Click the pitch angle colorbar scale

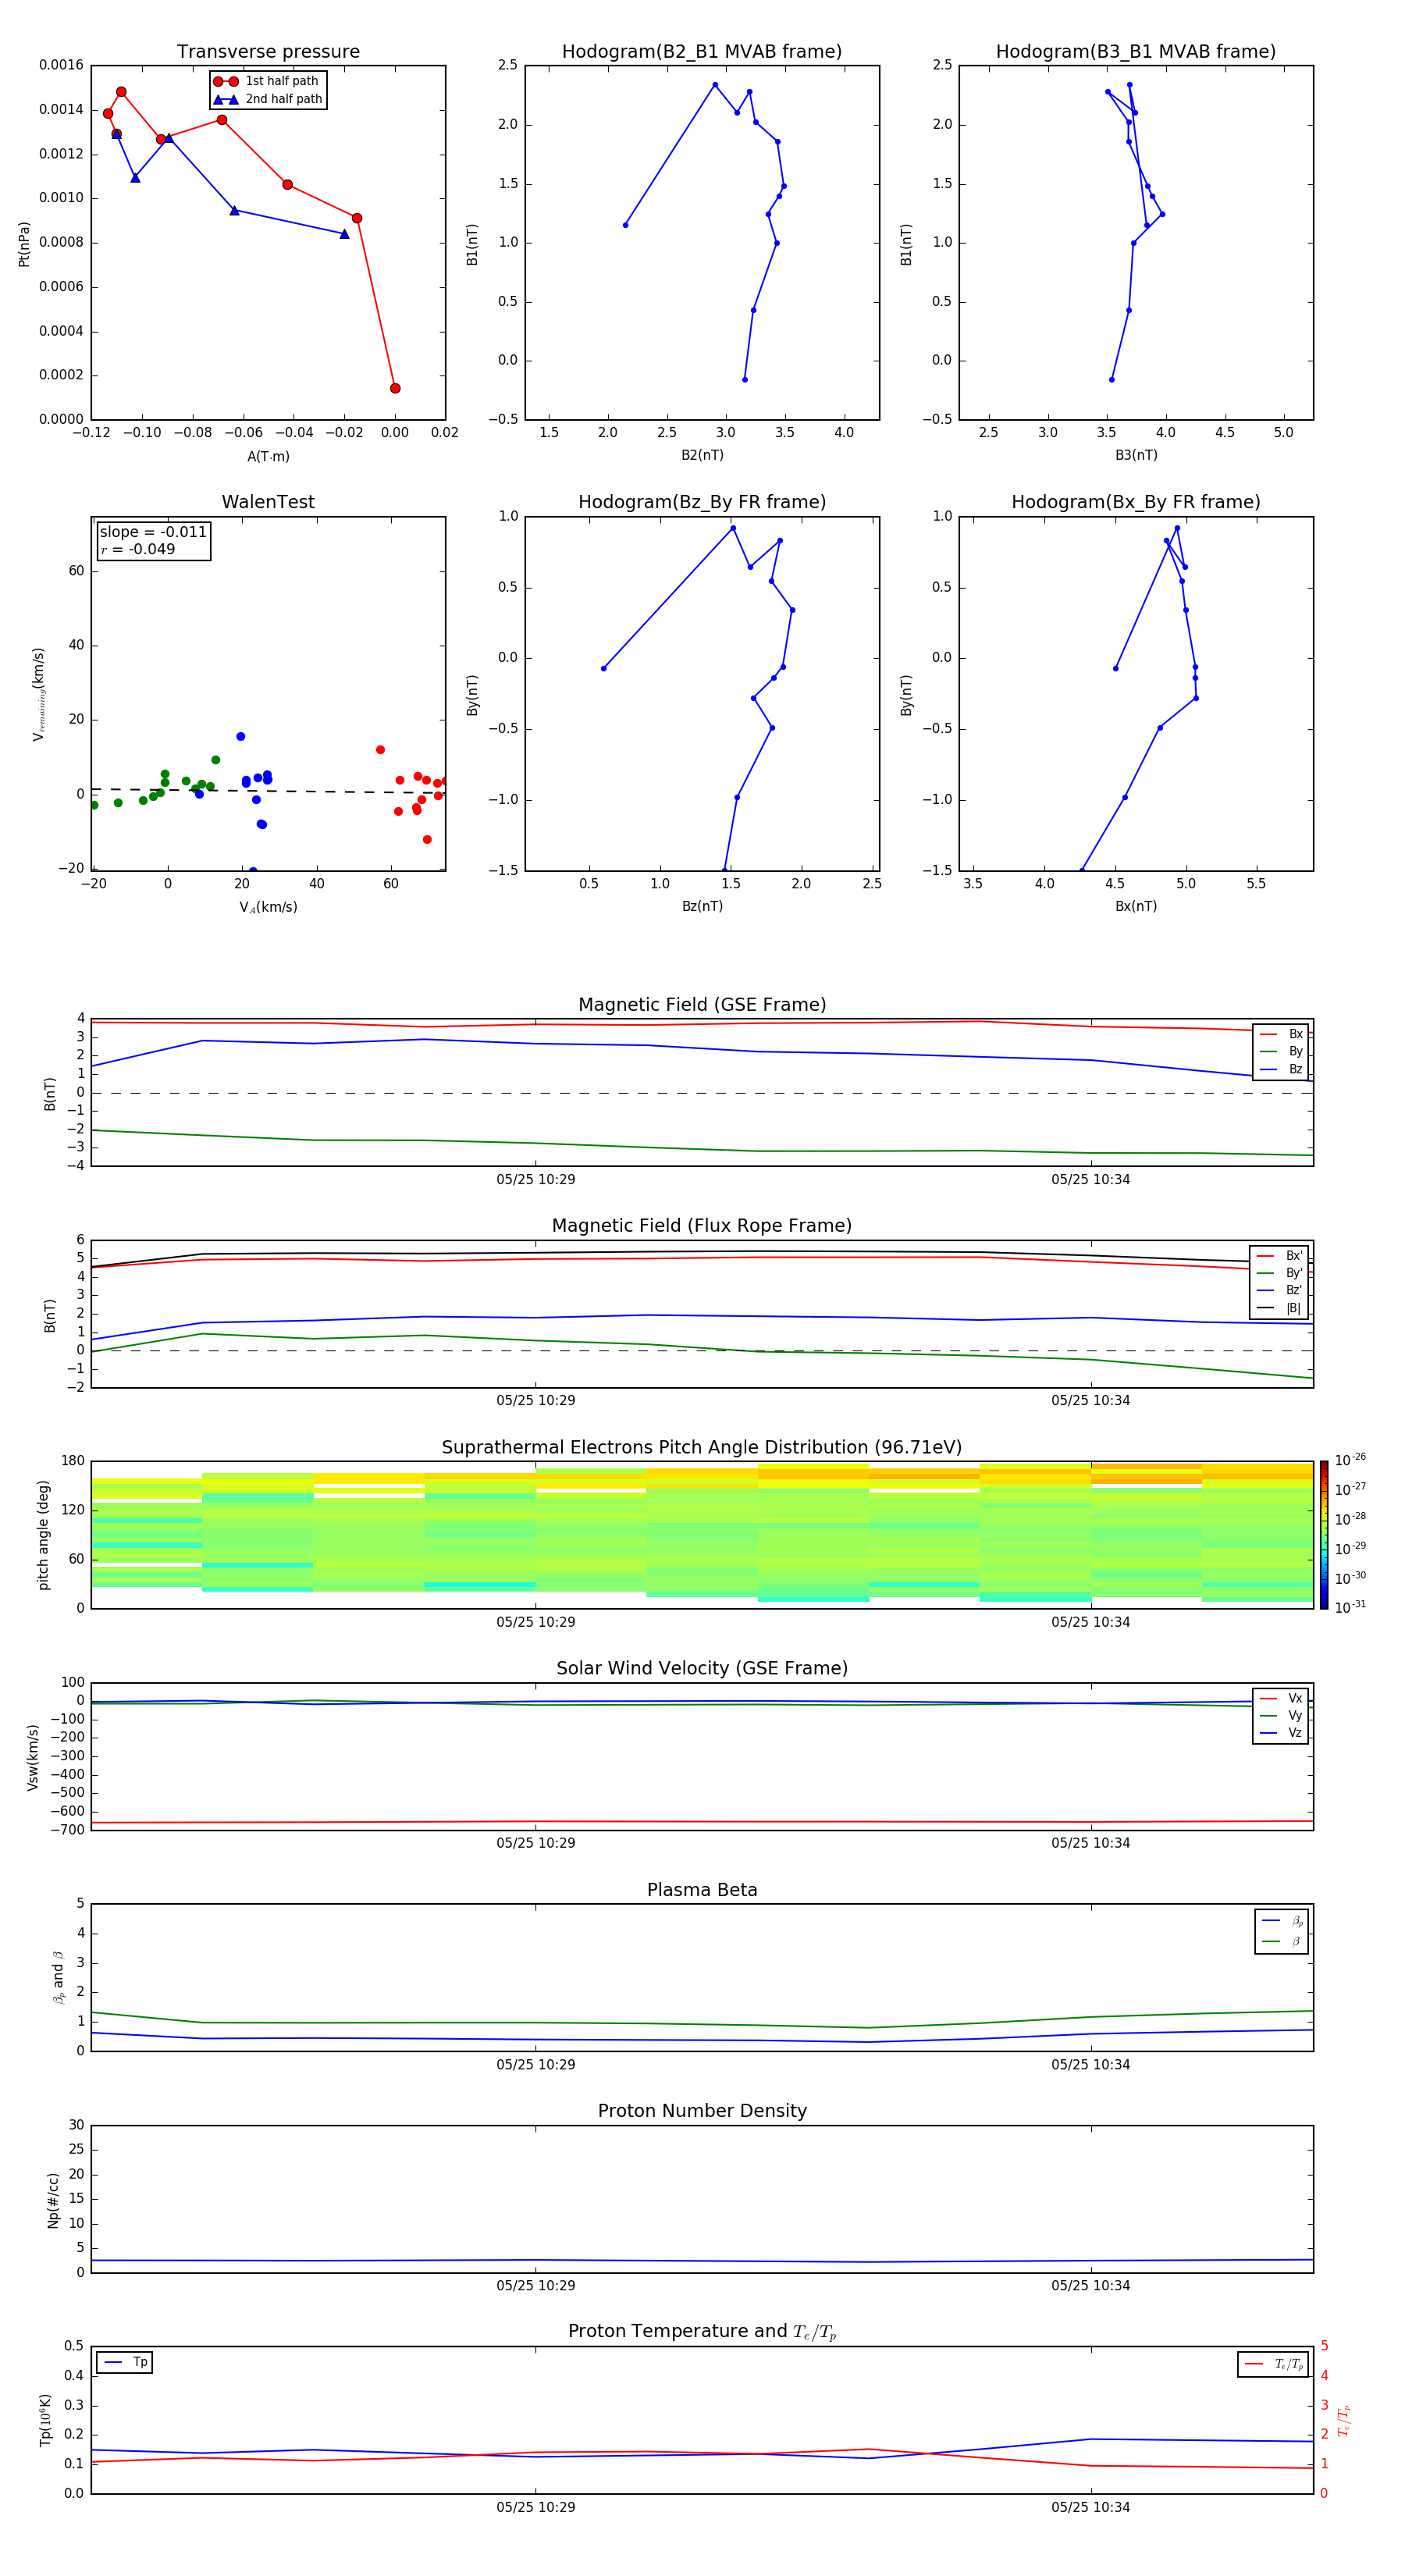1323,1535
